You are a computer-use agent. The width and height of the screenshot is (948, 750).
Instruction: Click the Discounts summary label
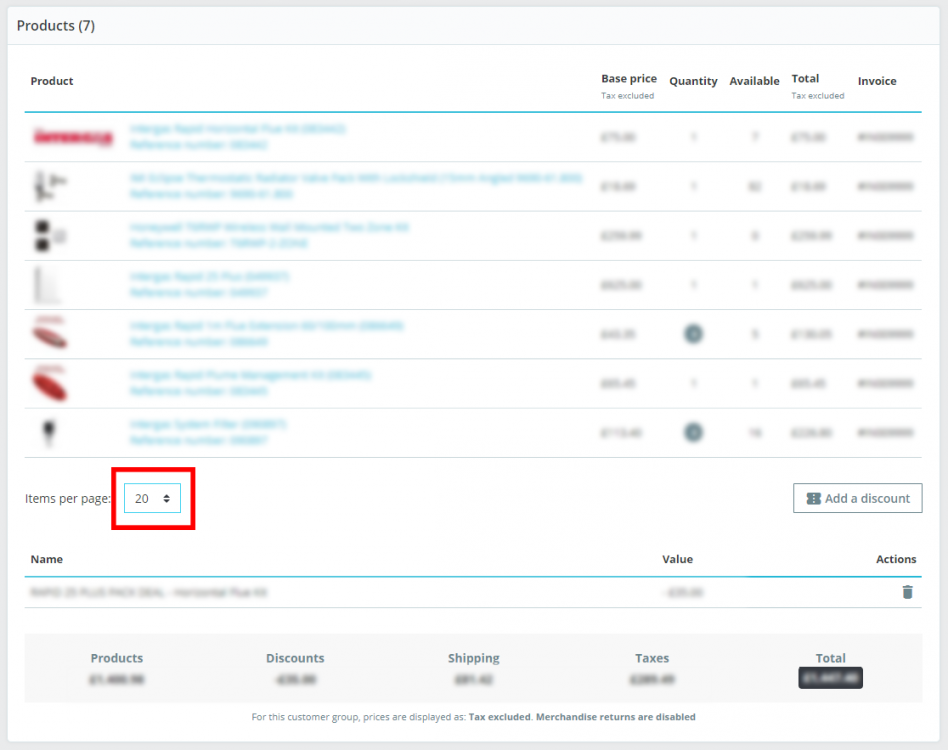click(x=295, y=658)
